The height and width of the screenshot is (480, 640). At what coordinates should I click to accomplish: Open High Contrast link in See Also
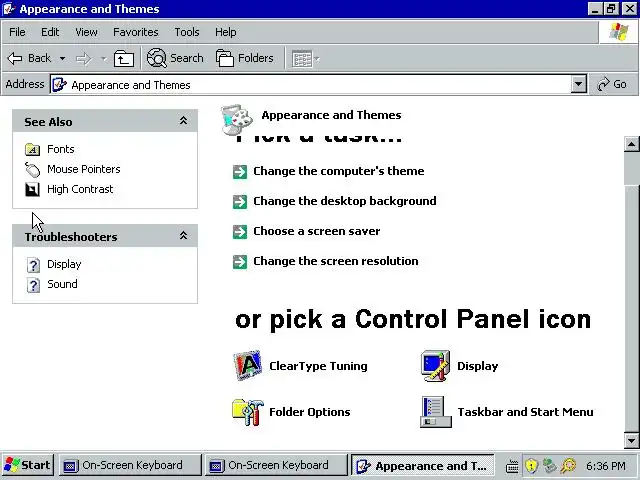[80, 189]
